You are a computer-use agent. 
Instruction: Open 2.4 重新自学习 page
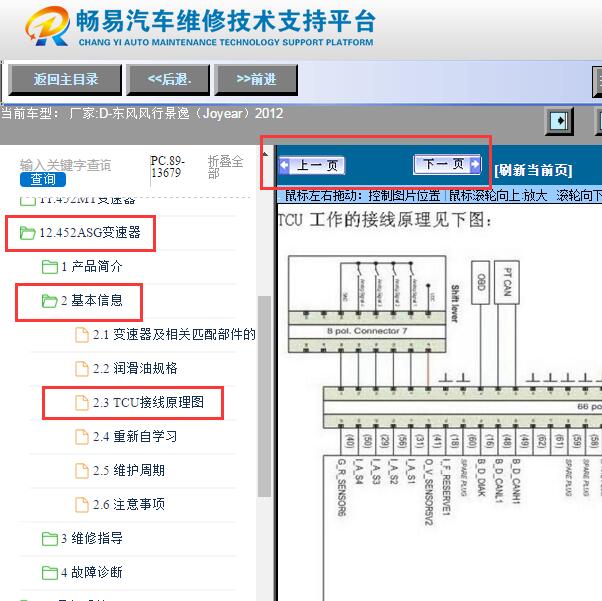point(135,436)
